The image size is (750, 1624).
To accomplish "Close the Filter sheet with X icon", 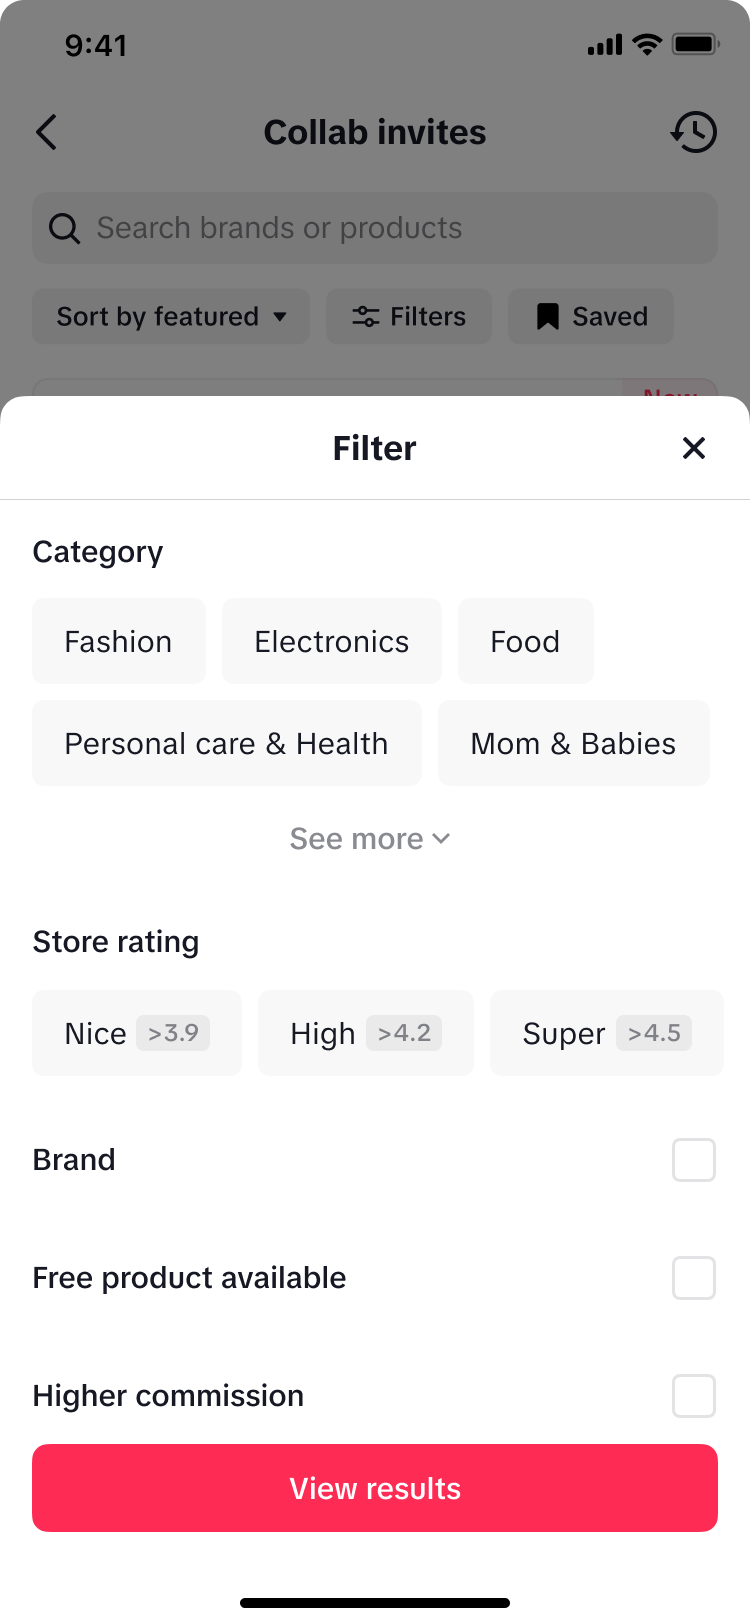I will [x=694, y=448].
